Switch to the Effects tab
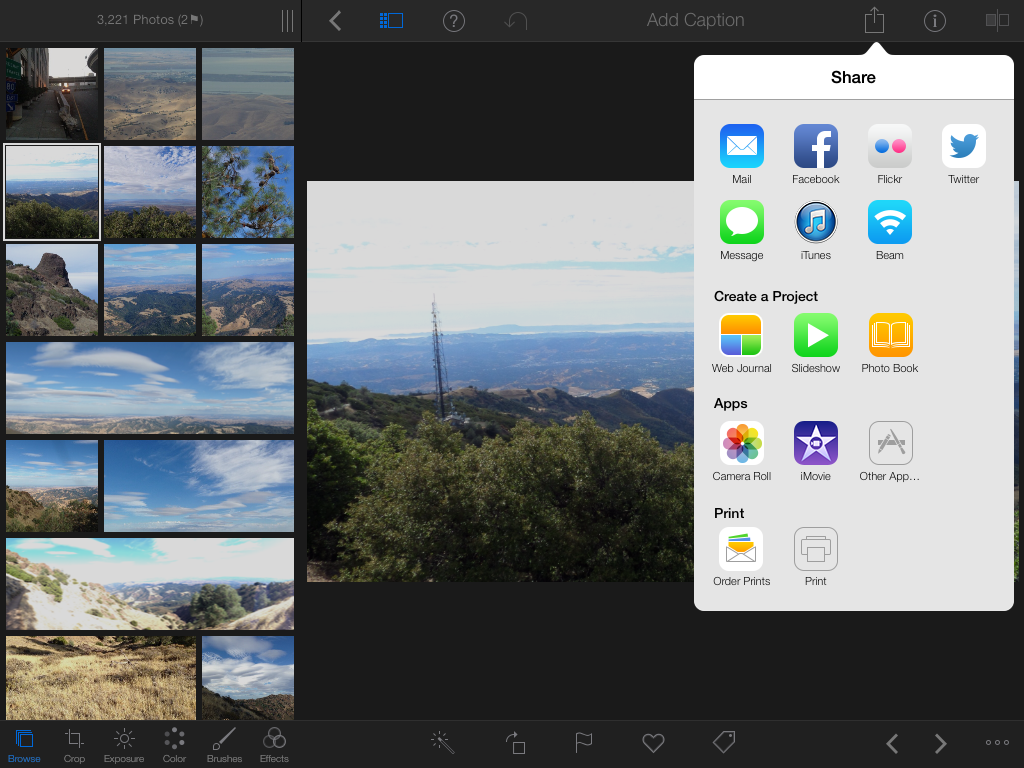The width and height of the screenshot is (1024, 768). tap(274, 745)
